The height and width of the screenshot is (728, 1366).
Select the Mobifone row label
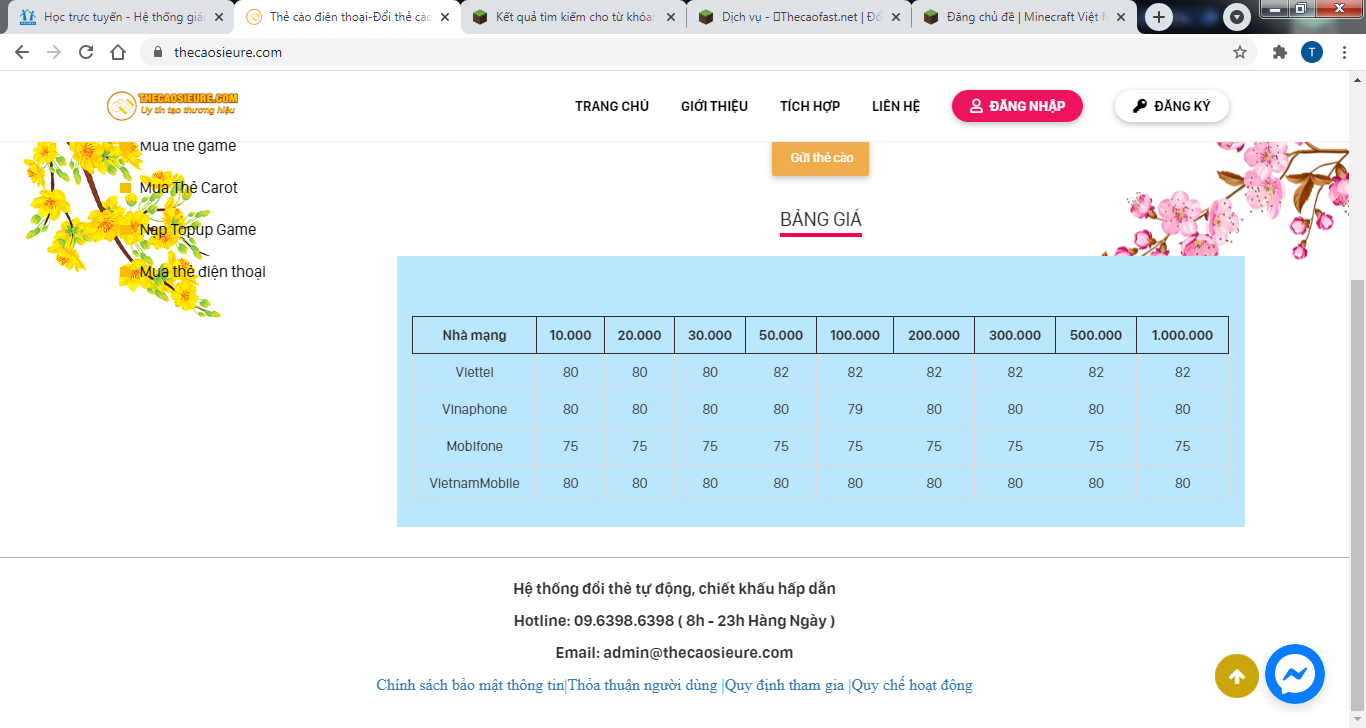474,446
